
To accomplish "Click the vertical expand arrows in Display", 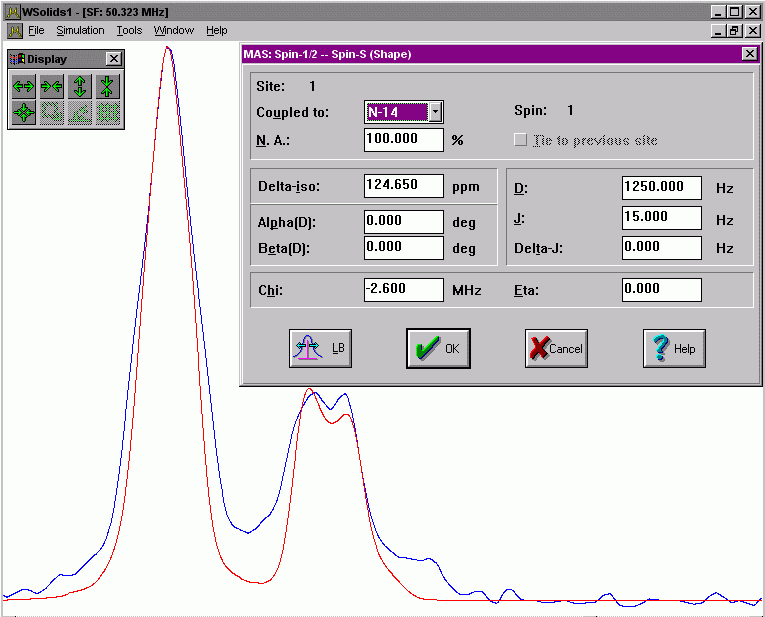I will 80,86.
